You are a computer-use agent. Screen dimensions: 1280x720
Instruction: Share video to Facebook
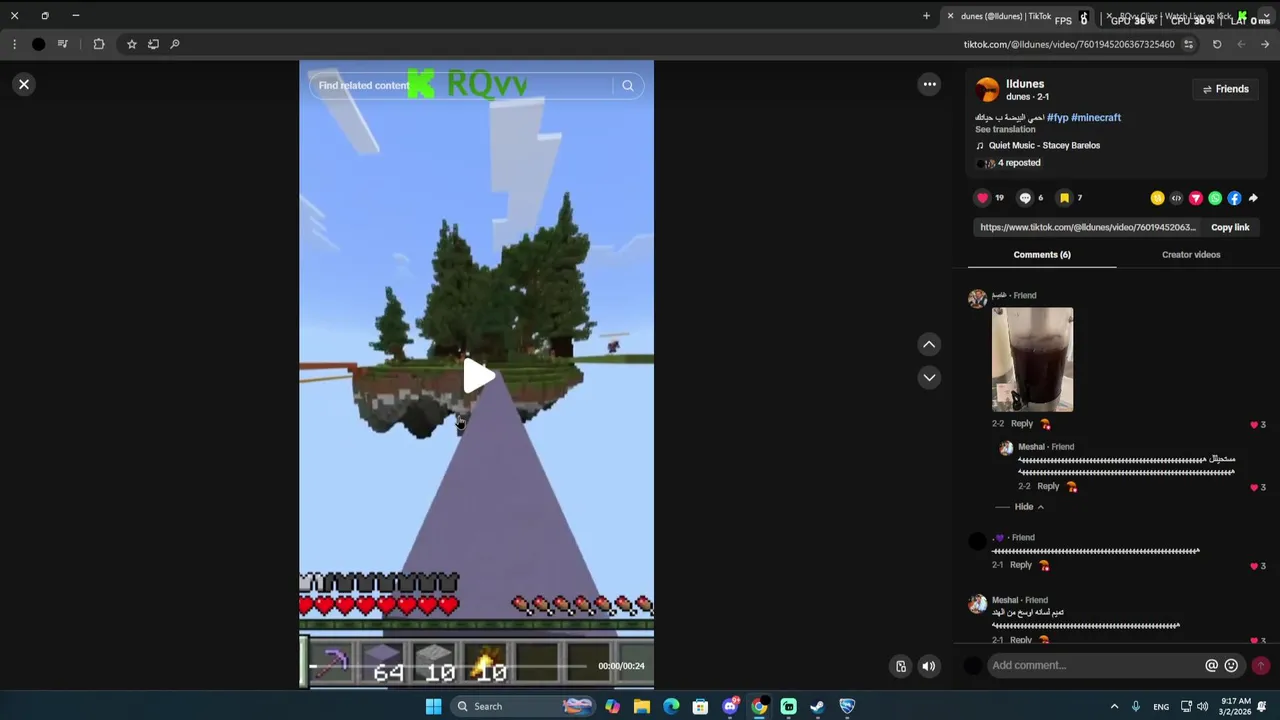(1234, 198)
